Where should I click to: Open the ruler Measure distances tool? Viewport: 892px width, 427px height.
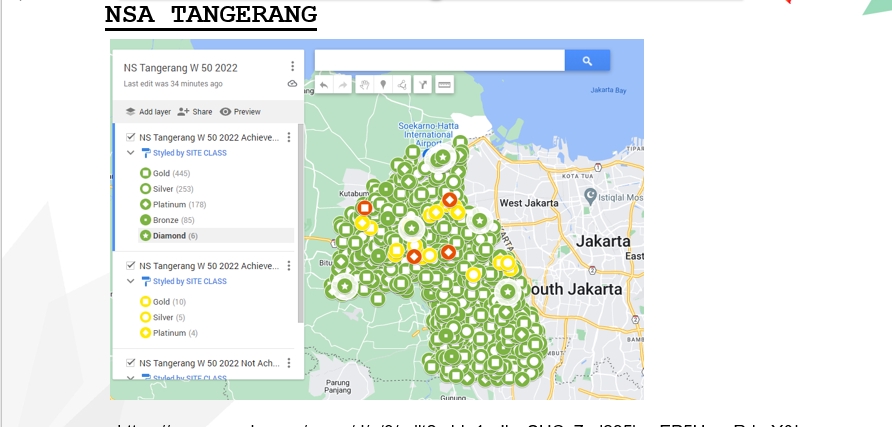(x=444, y=85)
